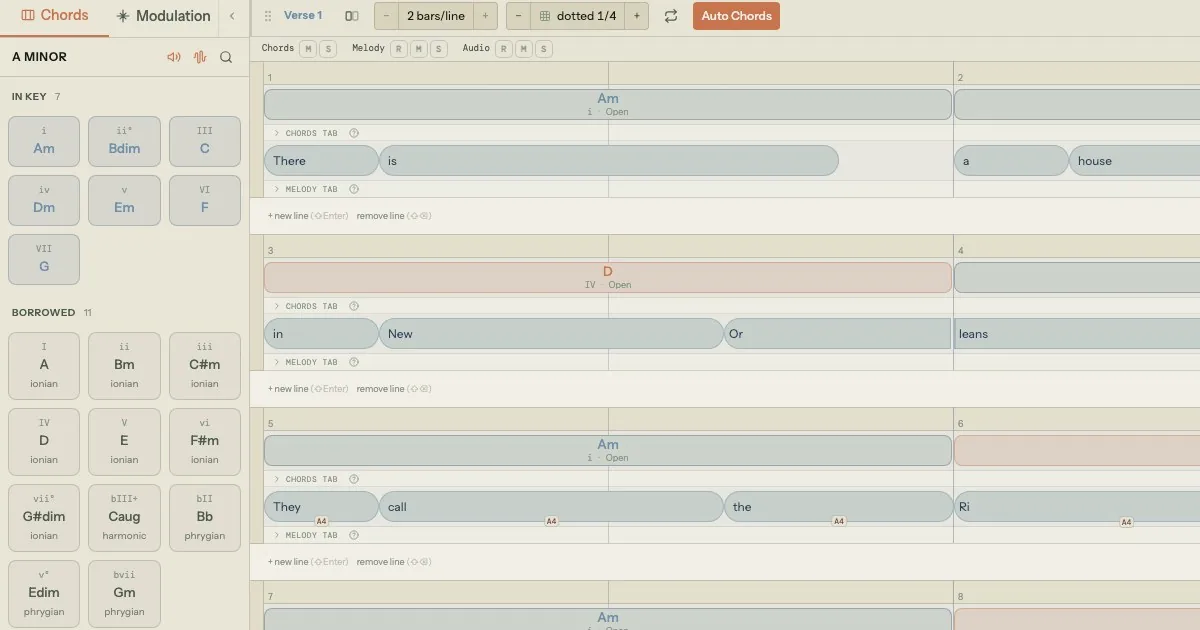
Task: Increase bars per line with plus
Action: point(485,16)
